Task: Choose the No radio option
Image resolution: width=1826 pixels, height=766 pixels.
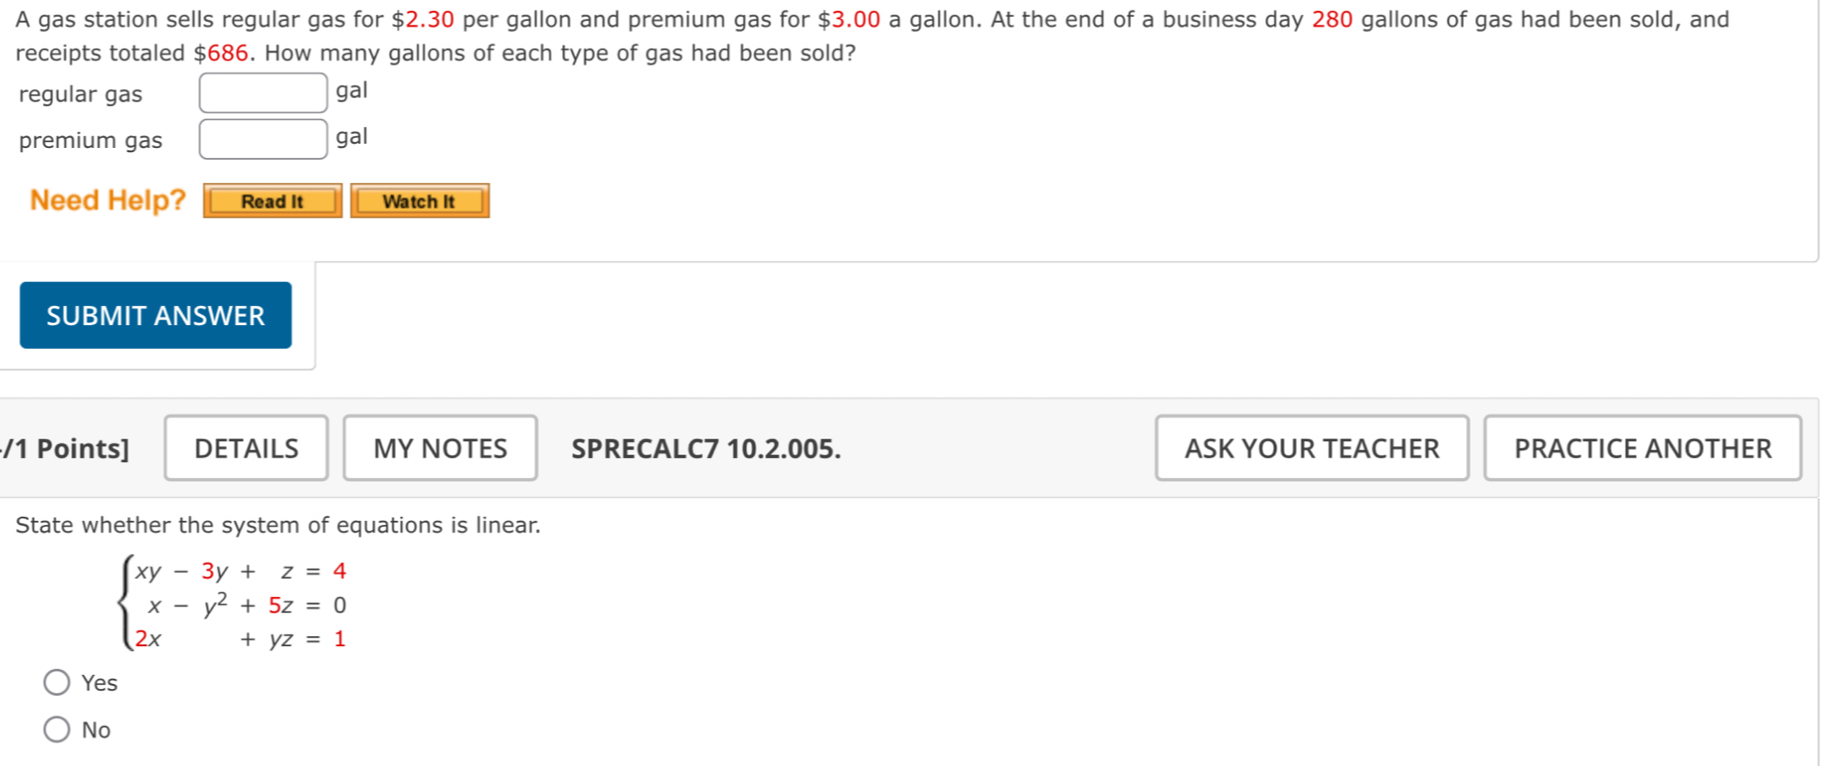Action: click(x=57, y=730)
